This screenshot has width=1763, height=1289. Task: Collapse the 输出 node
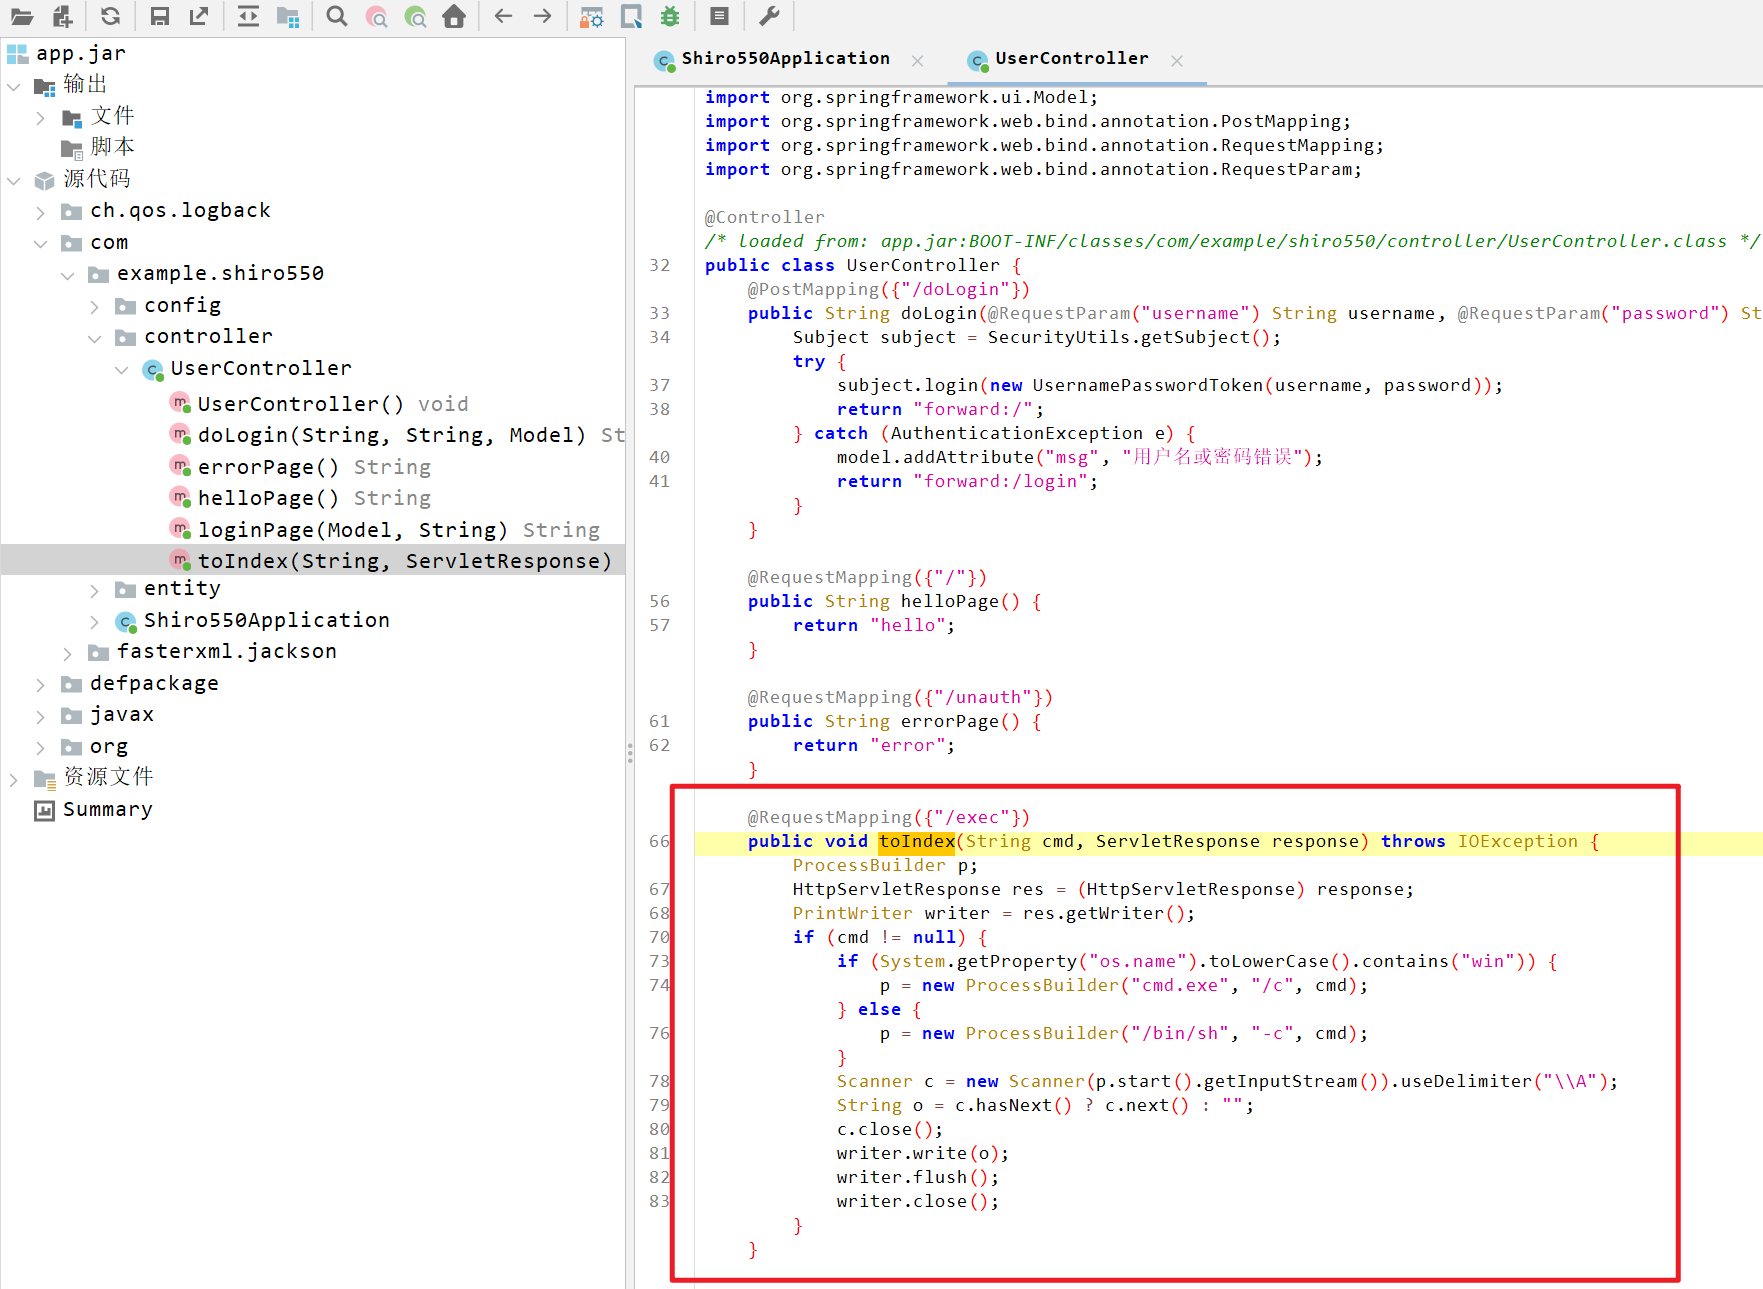coord(14,86)
